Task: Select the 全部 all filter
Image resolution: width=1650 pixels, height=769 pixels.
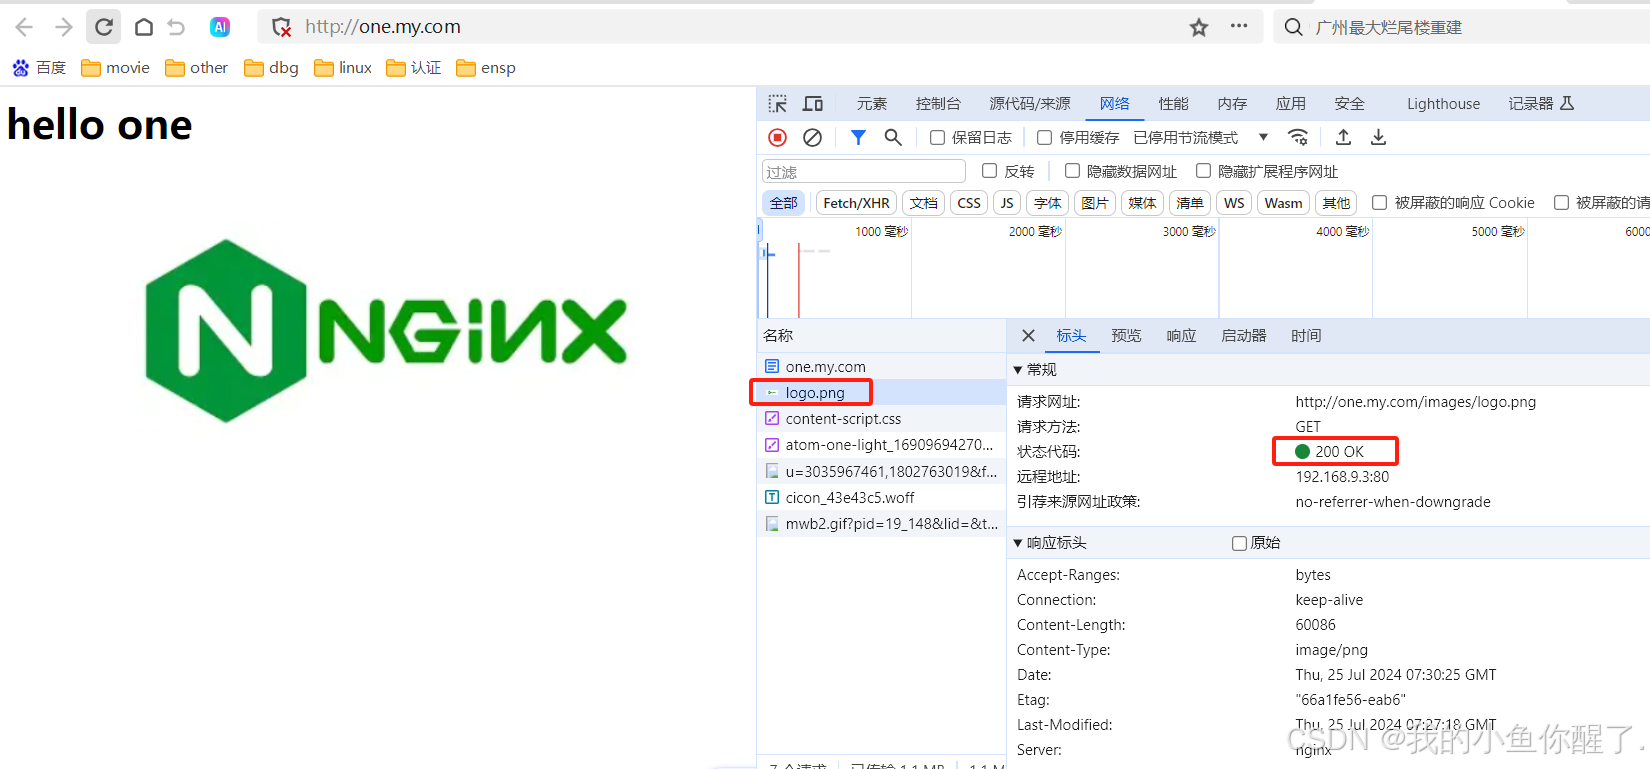Action: (783, 203)
